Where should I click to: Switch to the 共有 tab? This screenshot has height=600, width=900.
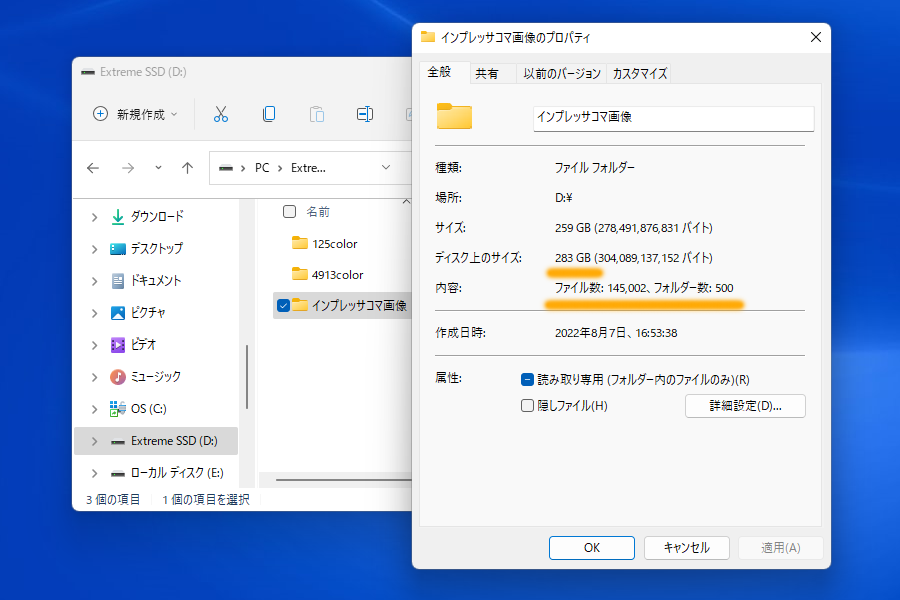coord(487,73)
